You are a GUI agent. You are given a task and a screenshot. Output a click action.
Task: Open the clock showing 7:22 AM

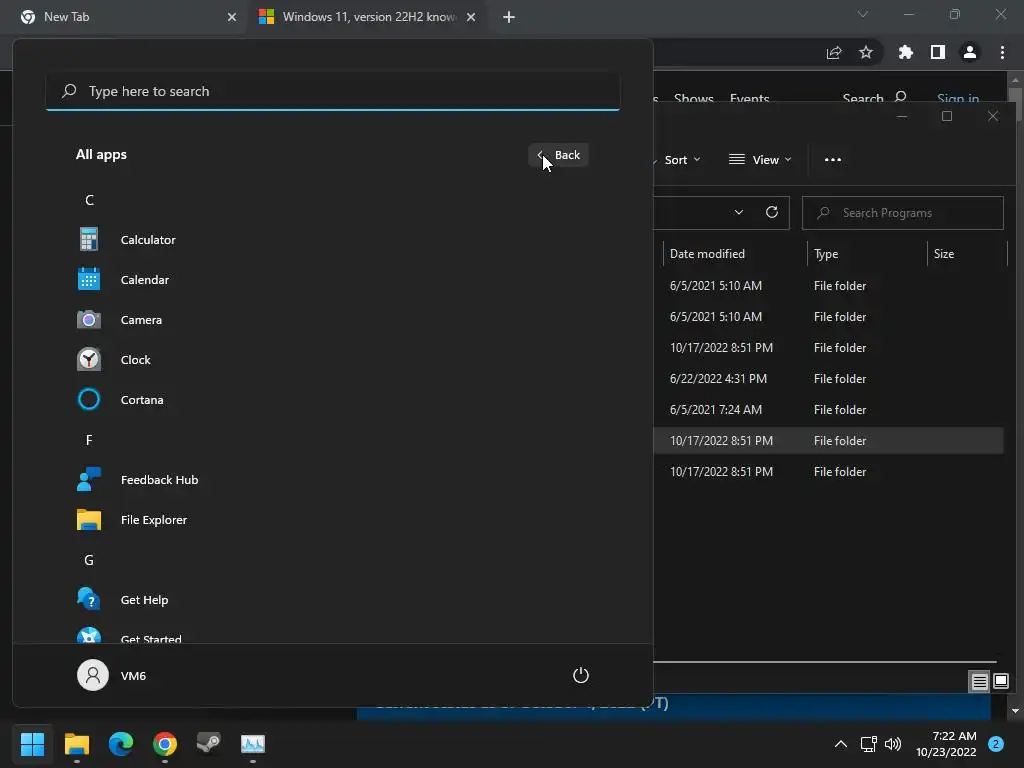pos(946,744)
